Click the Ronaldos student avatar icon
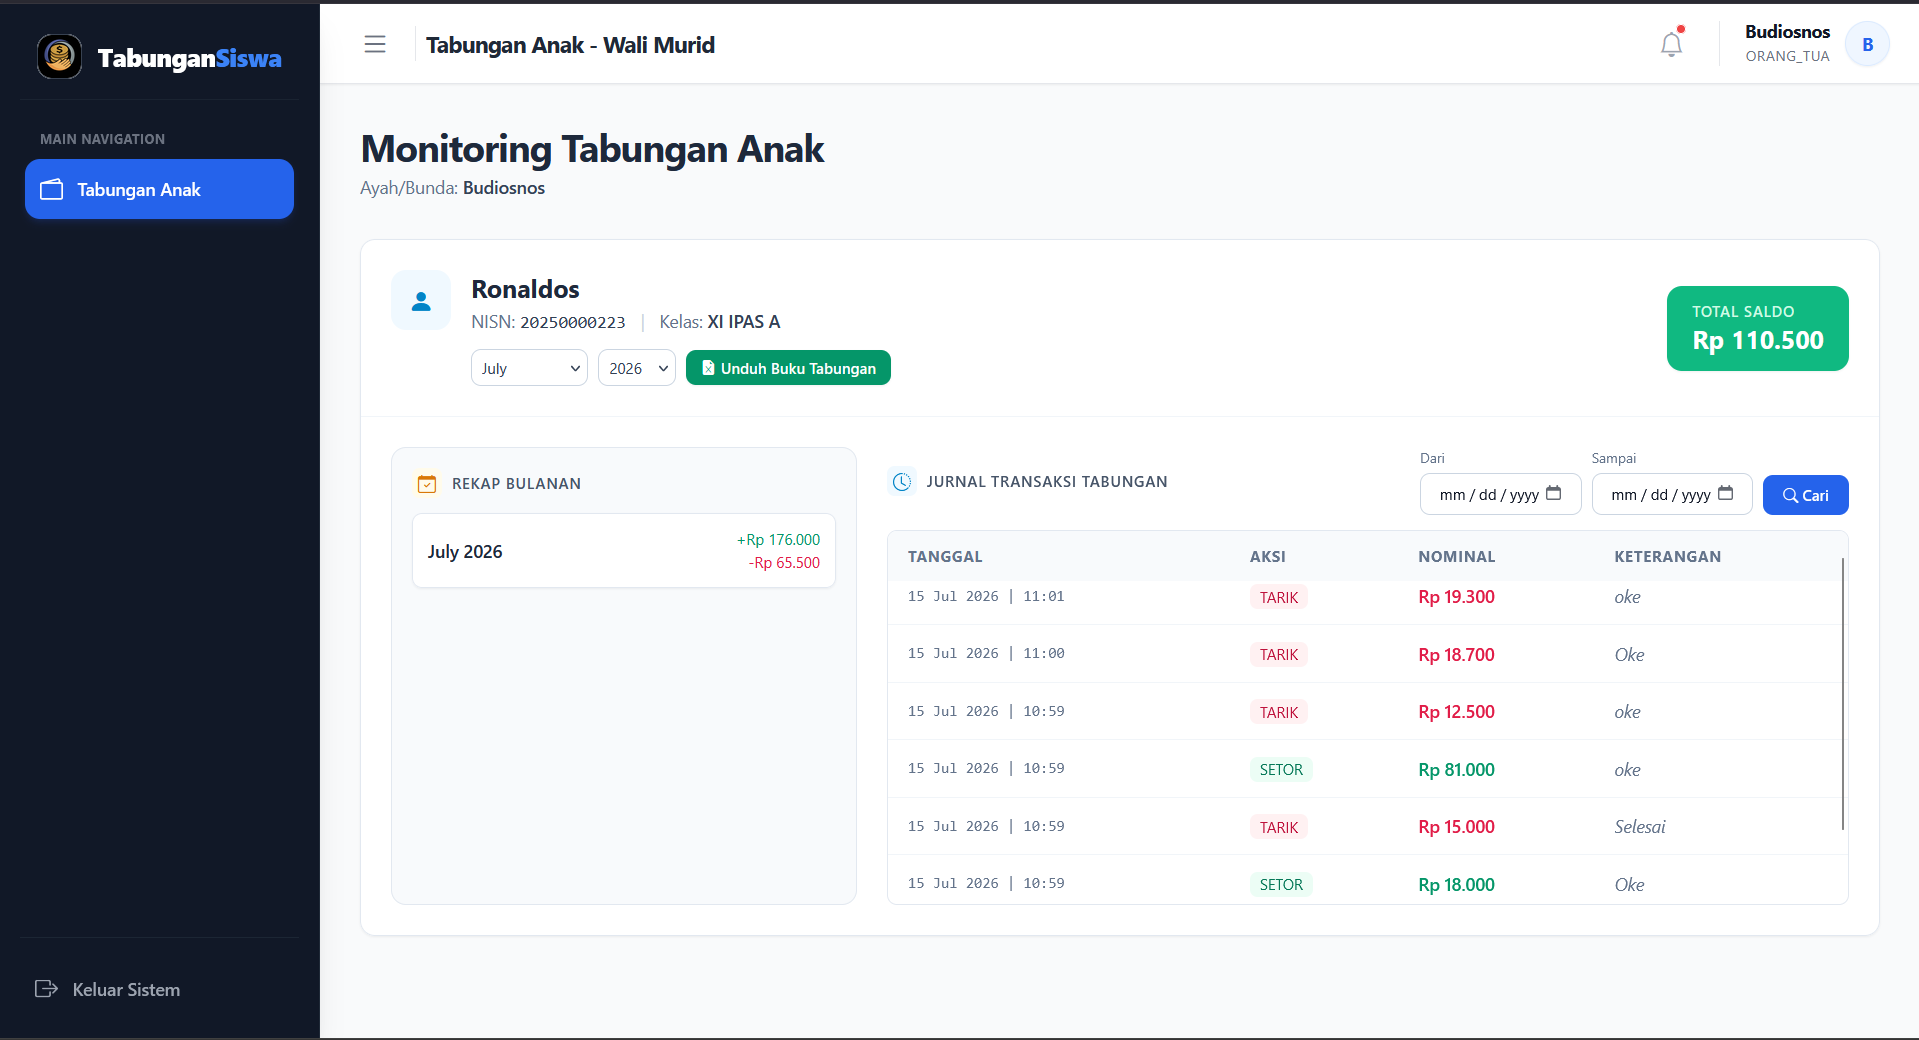1919x1040 pixels. pos(421,300)
